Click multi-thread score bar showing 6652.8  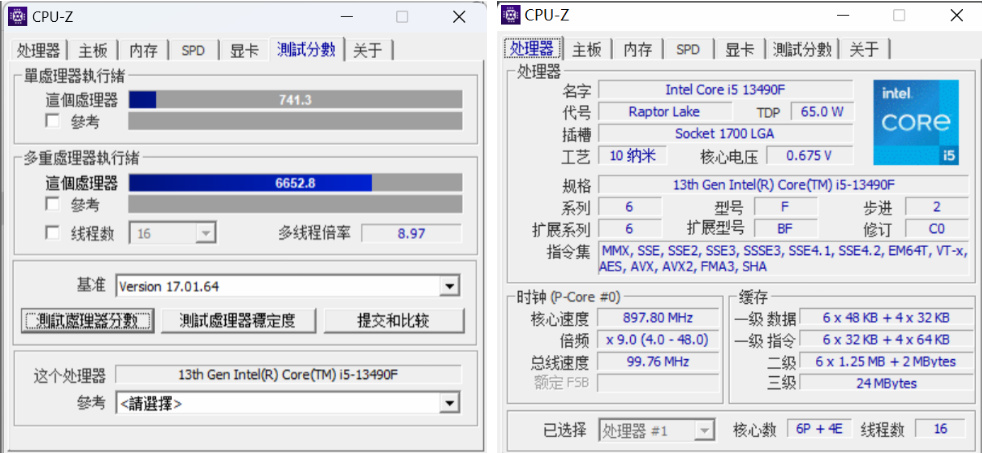pos(296,183)
